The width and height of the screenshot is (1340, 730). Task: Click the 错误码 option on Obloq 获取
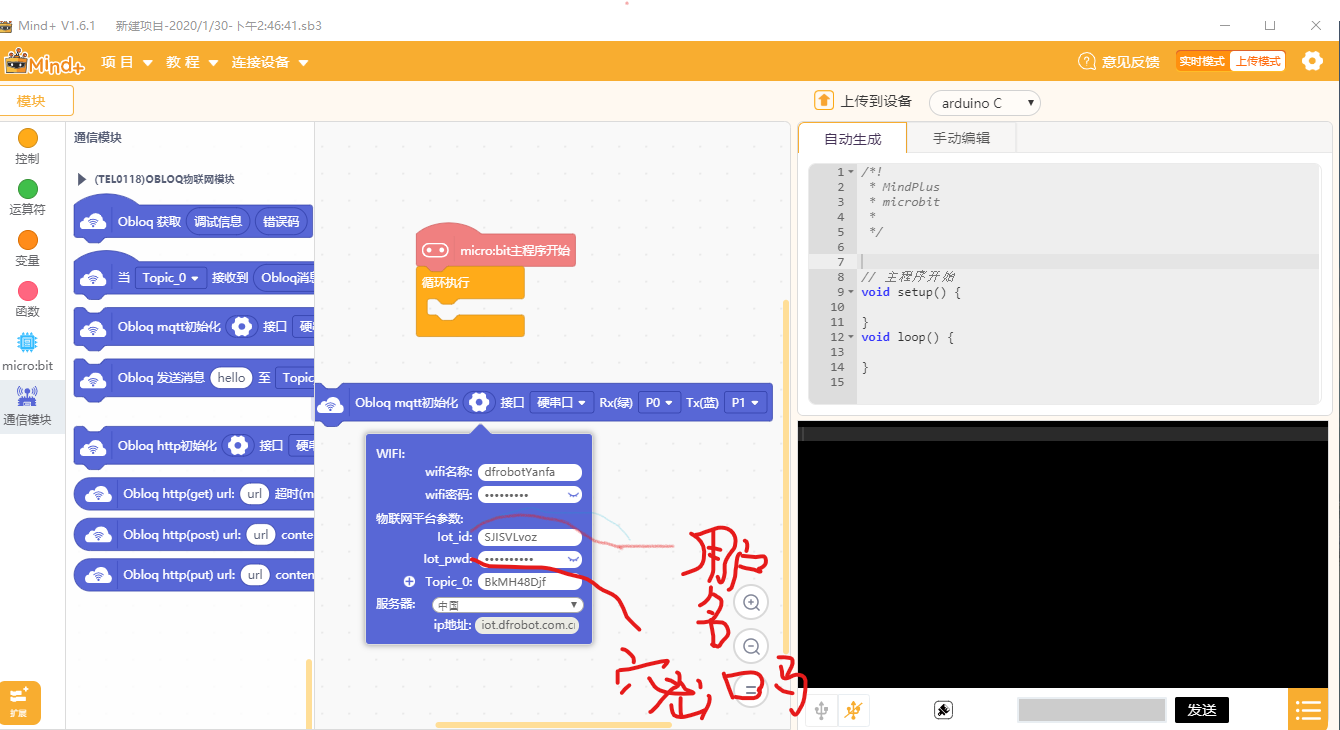pyautogui.click(x=280, y=221)
